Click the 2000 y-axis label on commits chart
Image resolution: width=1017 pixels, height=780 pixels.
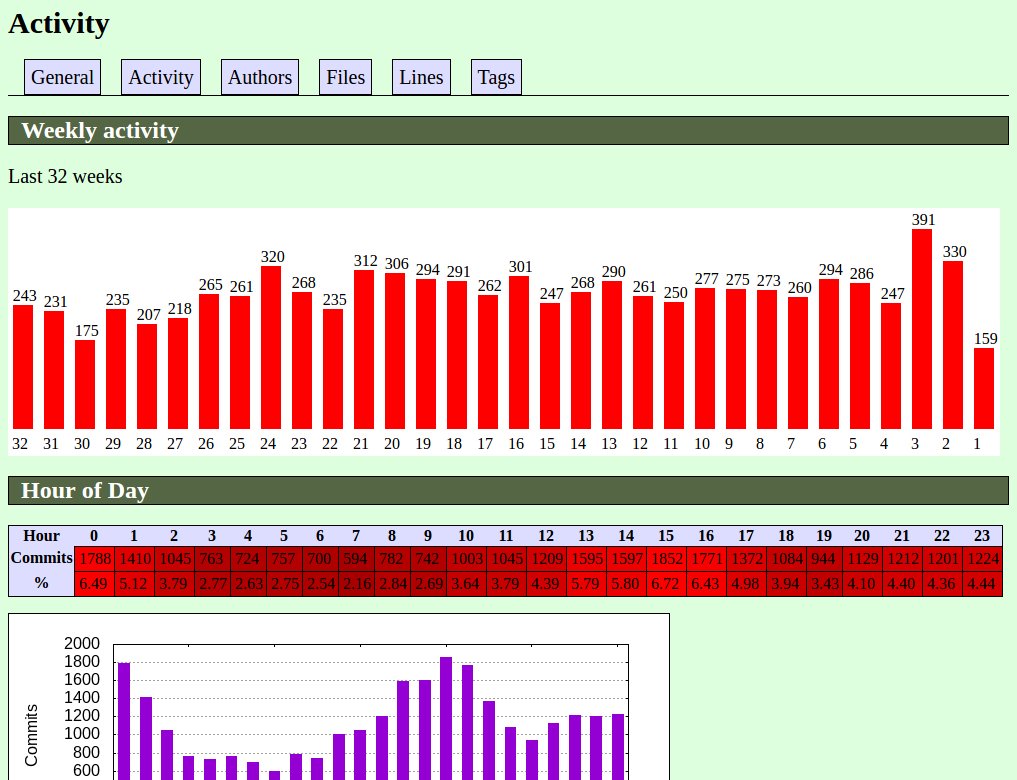pyautogui.click(x=82, y=643)
